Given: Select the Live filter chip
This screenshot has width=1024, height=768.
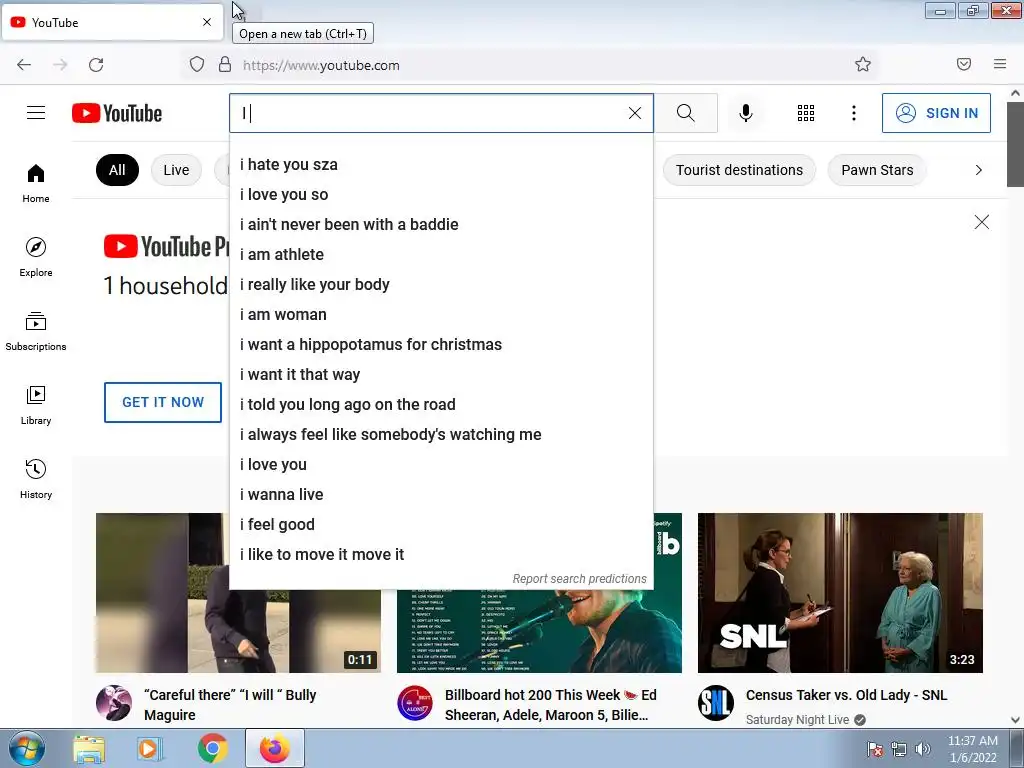Looking at the screenshot, I should coord(176,170).
